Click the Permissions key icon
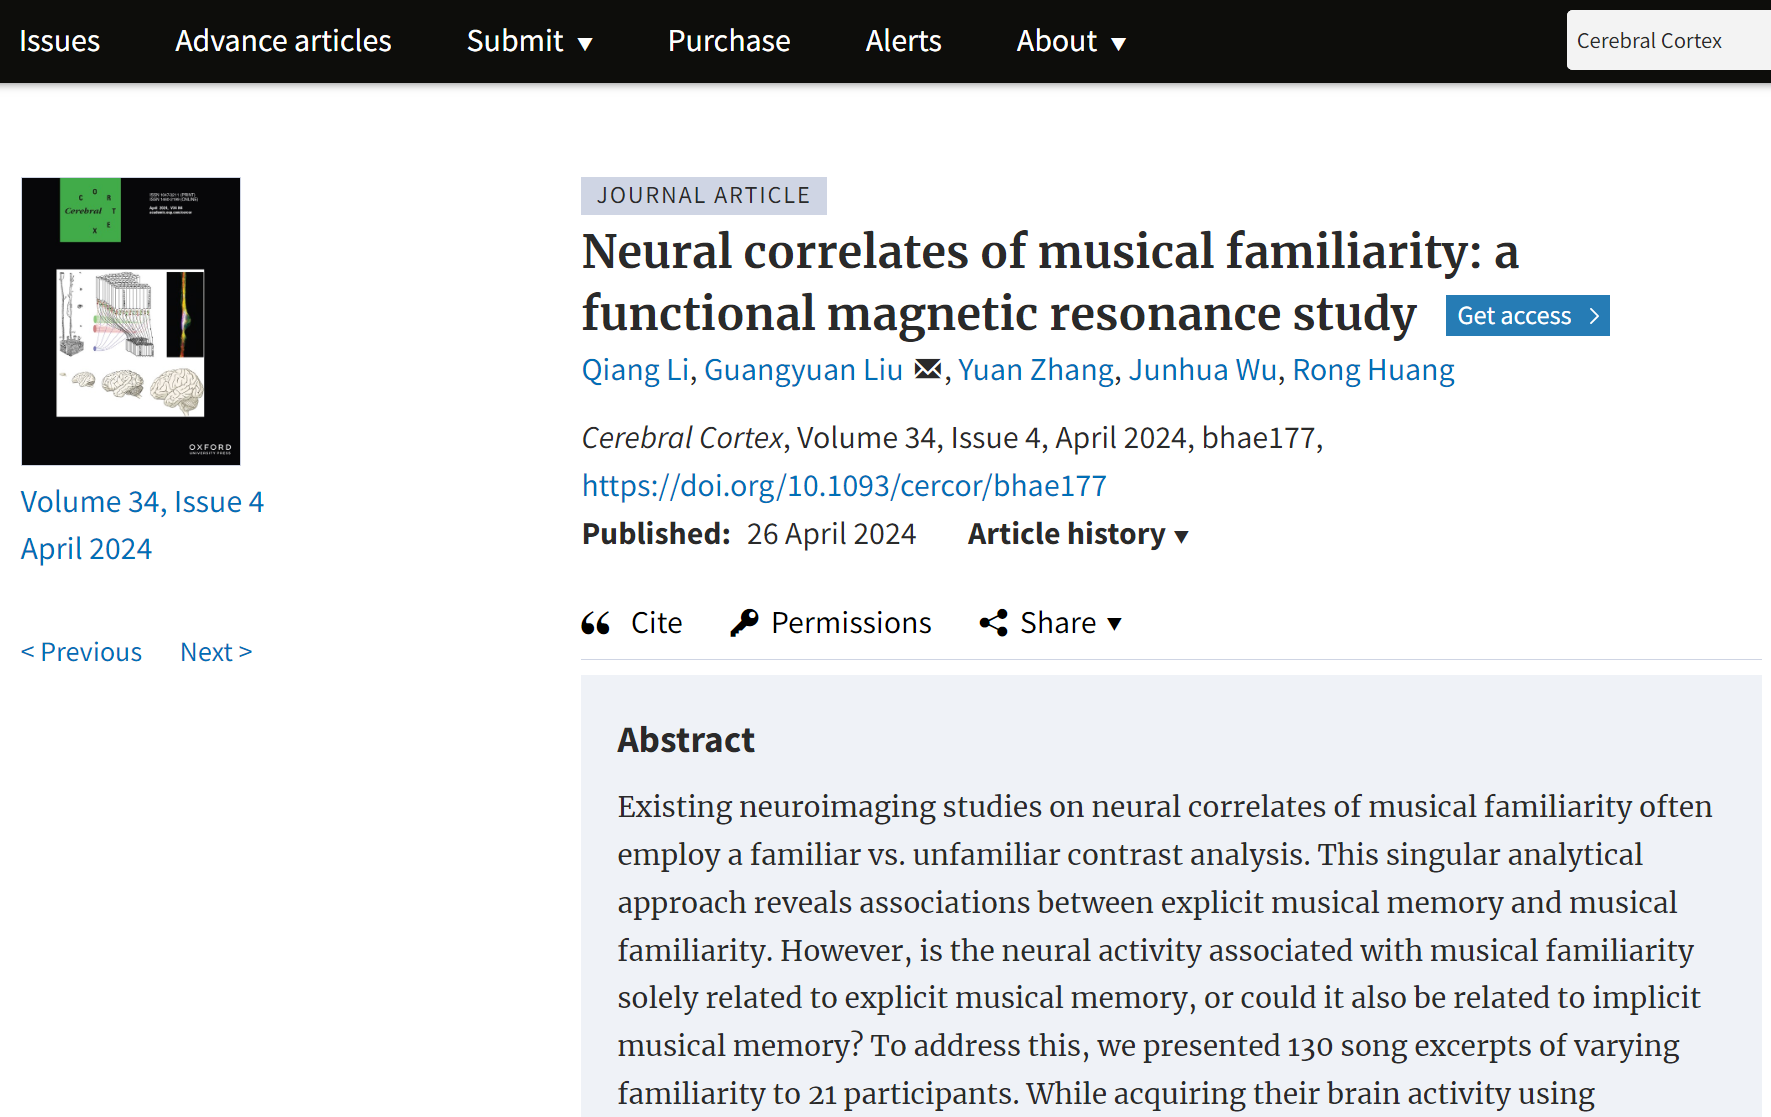This screenshot has height=1117, width=1771. [744, 623]
